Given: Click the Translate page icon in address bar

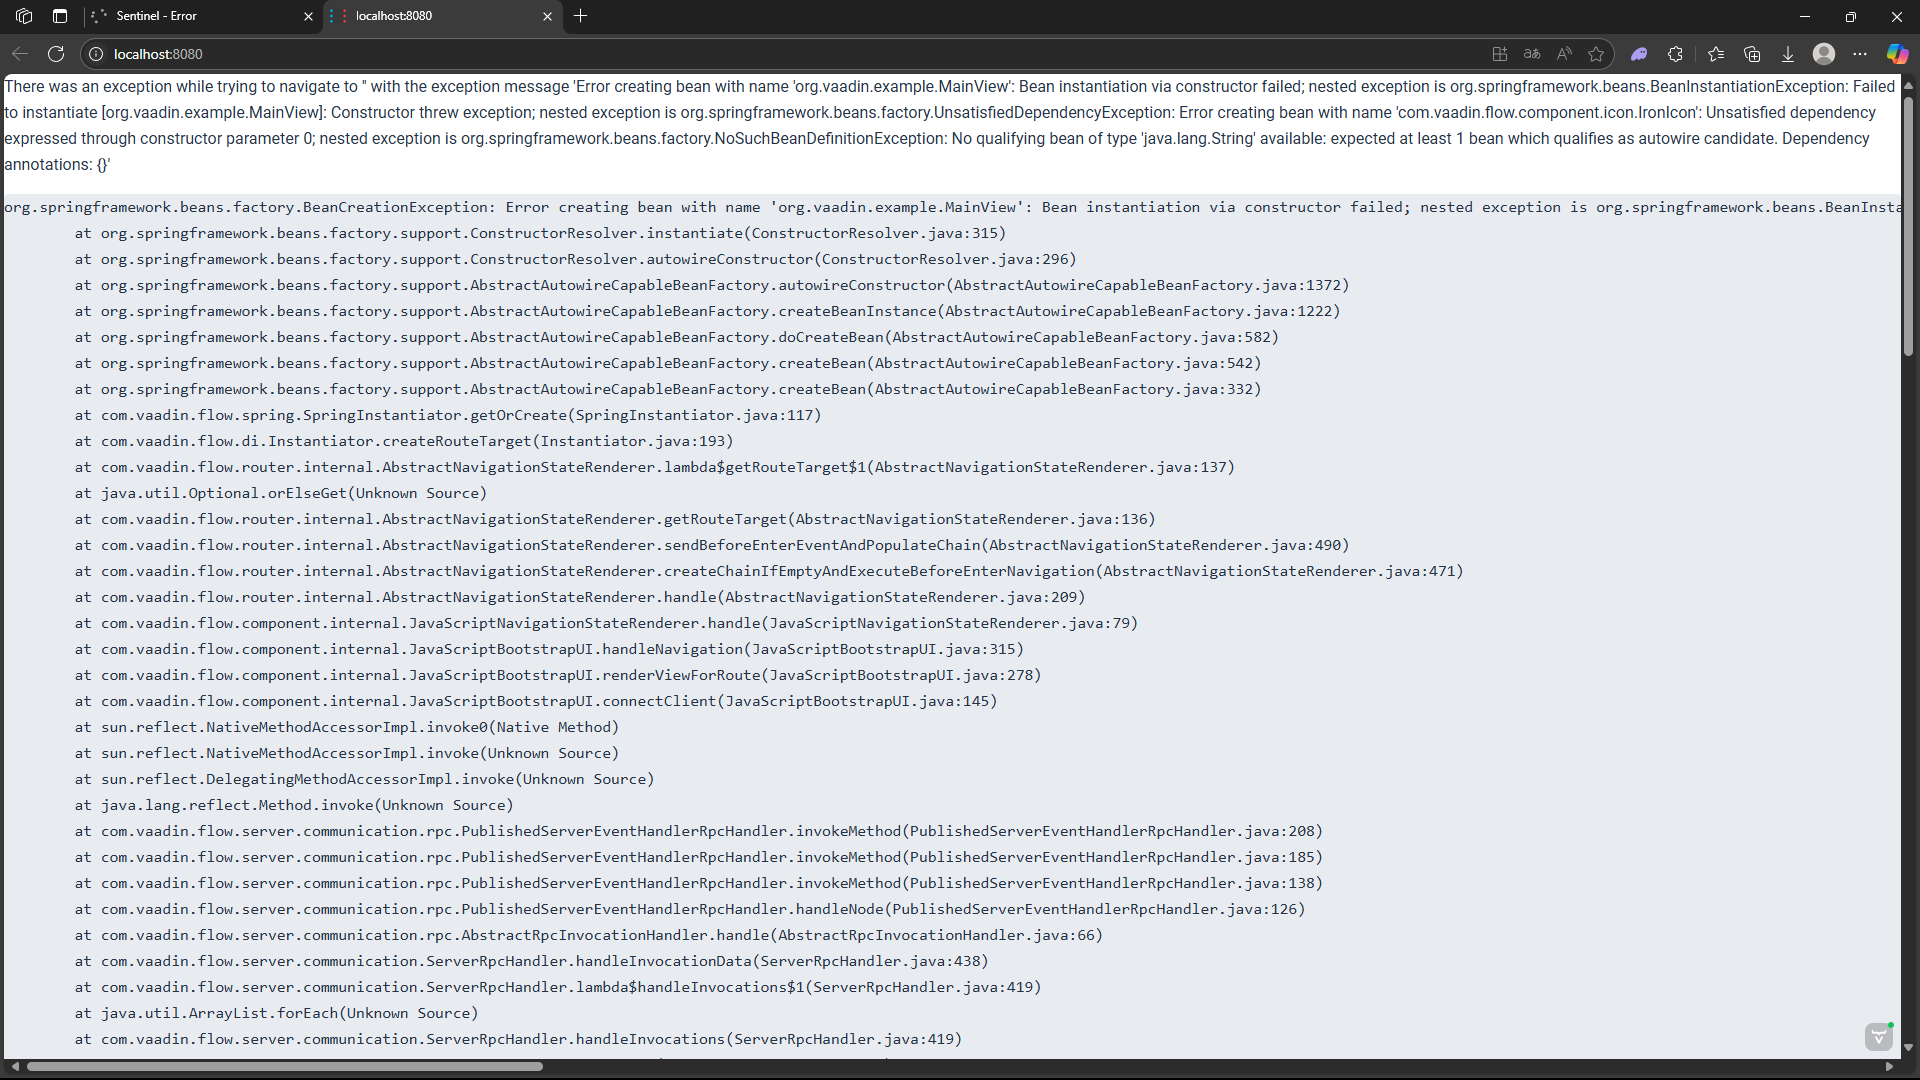Looking at the screenshot, I should pos(1532,54).
